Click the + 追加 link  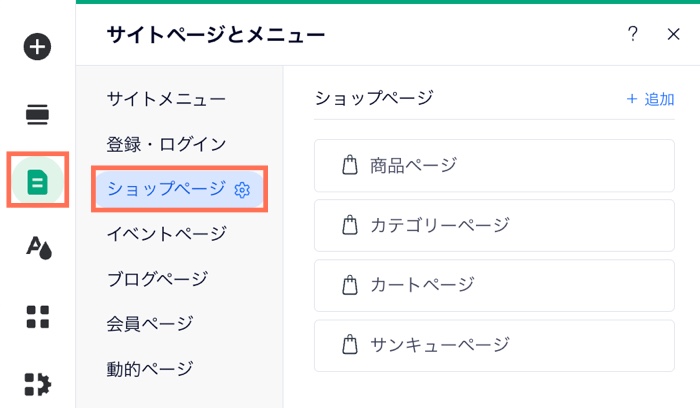click(x=650, y=99)
